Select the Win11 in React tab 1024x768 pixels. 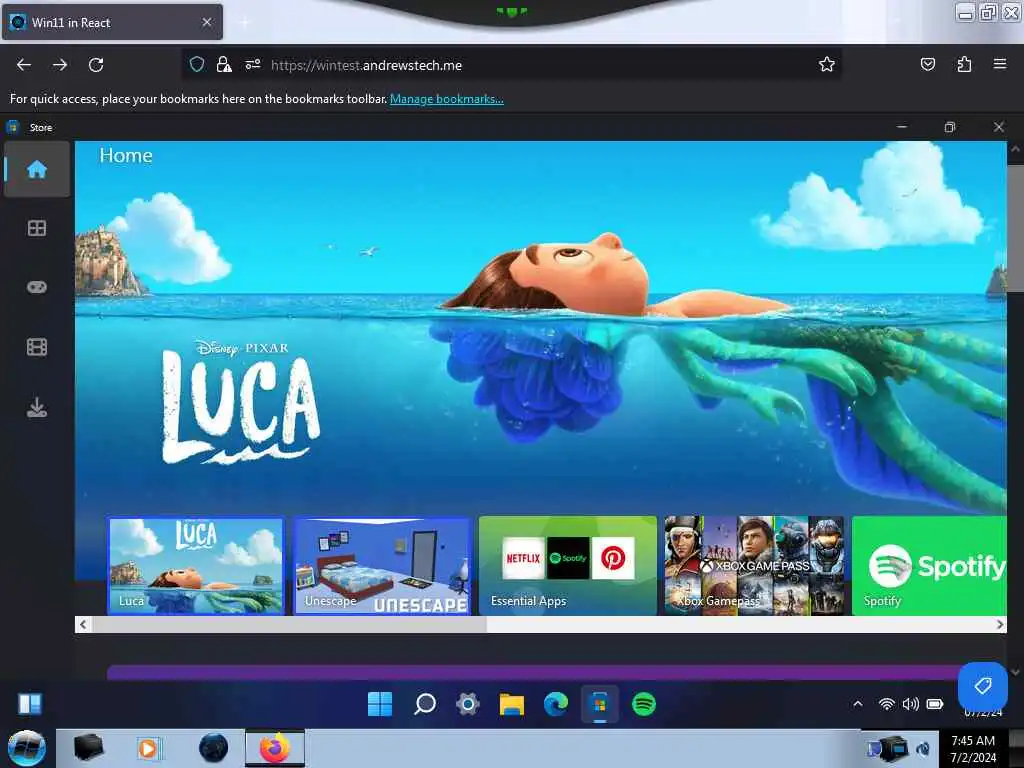[x=112, y=22]
